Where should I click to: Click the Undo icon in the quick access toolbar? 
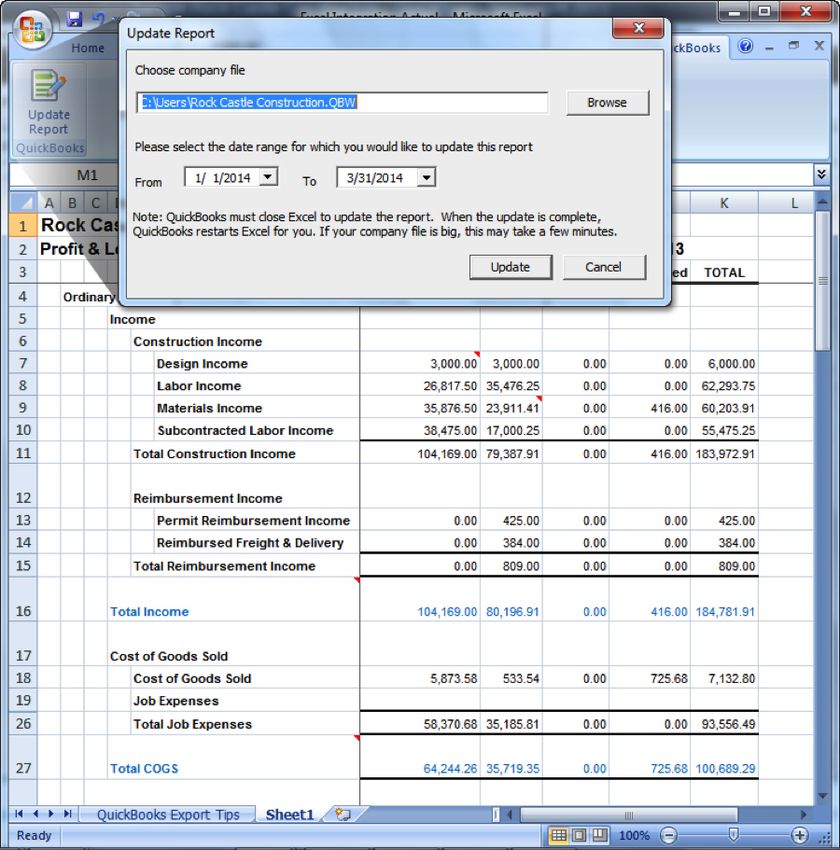[x=99, y=20]
